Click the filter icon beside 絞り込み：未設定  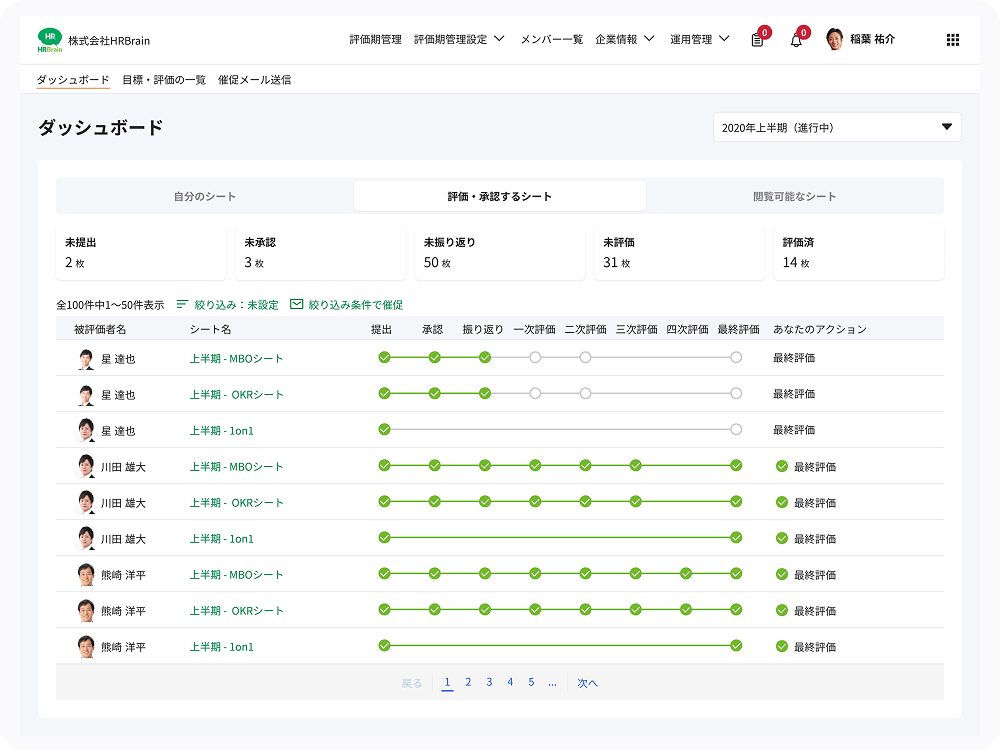click(x=182, y=305)
